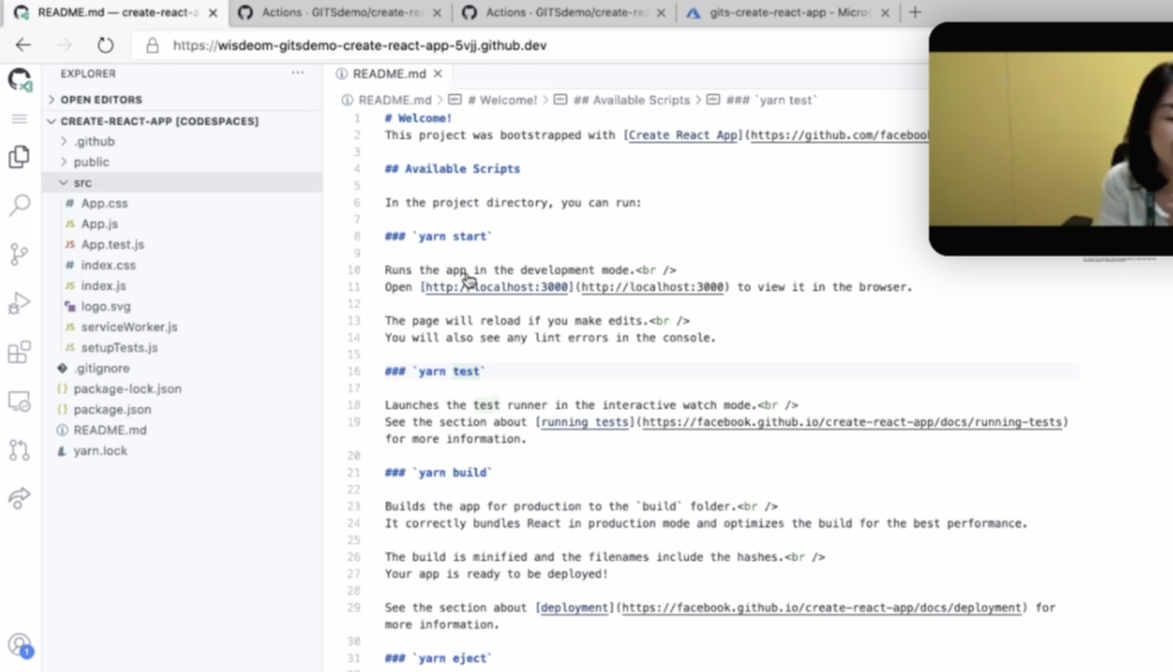This screenshot has height=672, width=1173.
Task: Switch to first Actions GITSdemo browser tab
Action: click(x=340, y=13)
